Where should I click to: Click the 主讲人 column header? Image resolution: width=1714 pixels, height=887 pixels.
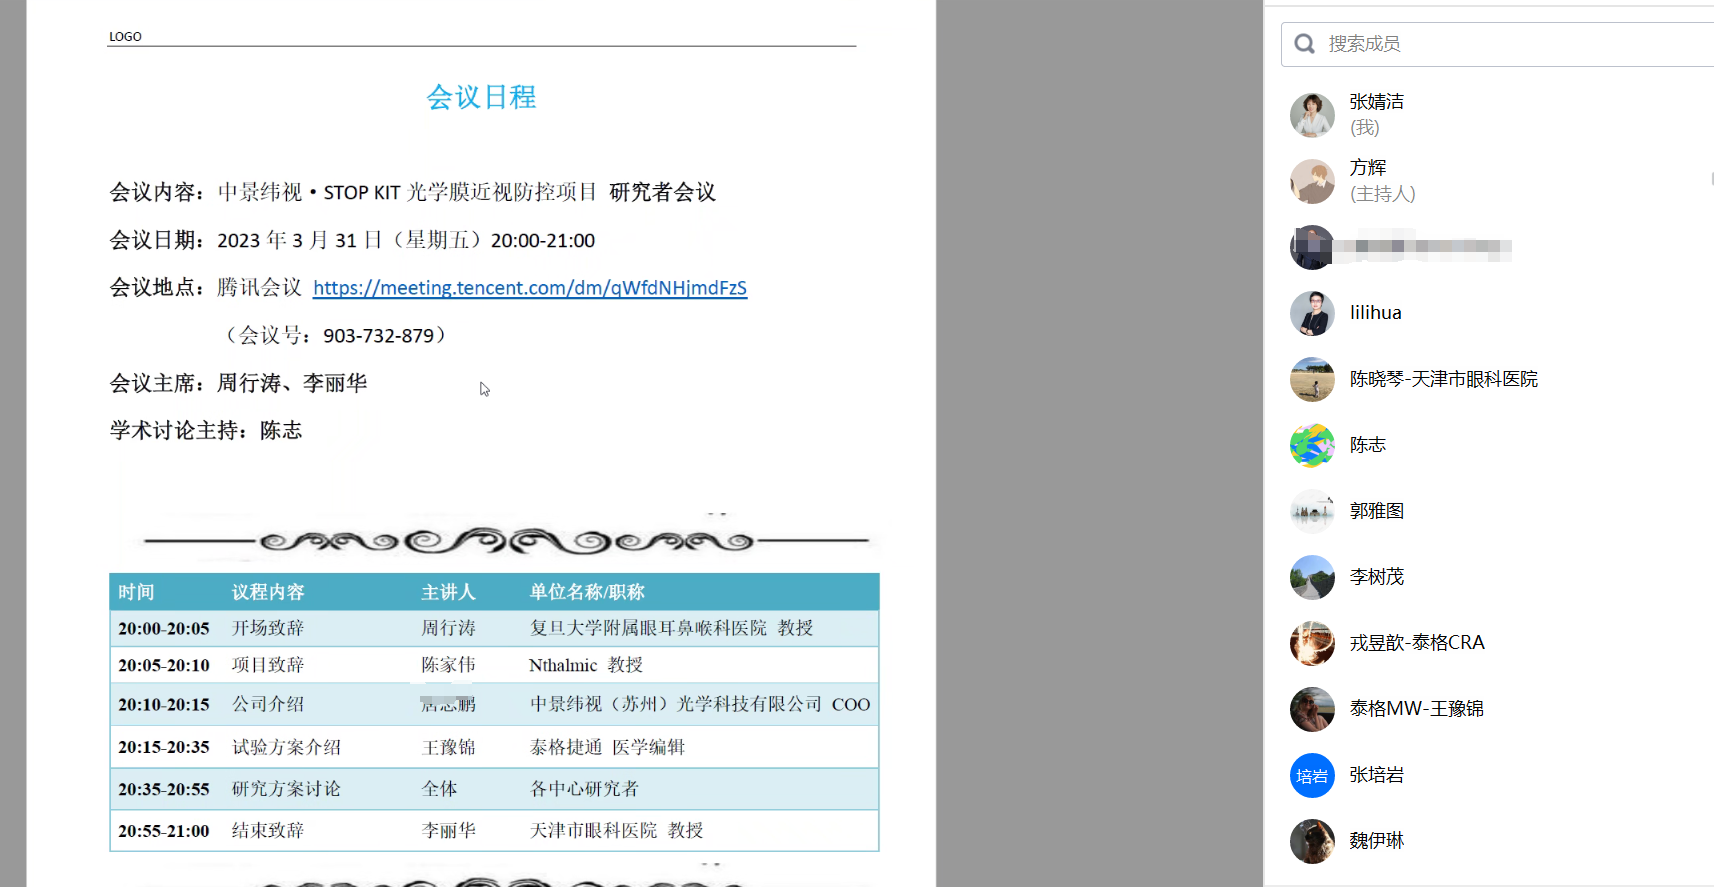pos(448,592)
